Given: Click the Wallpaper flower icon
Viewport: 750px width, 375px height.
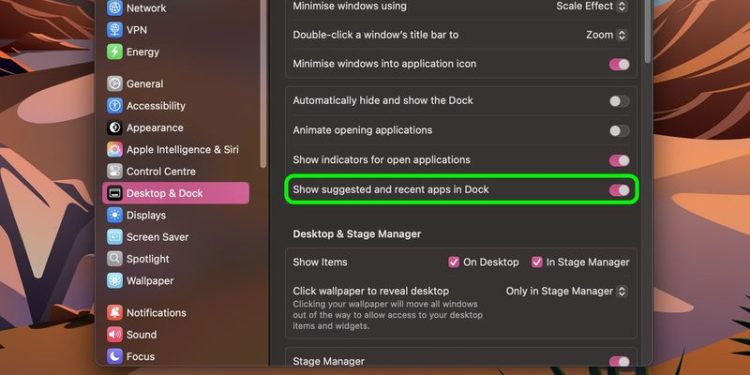Looking at the screenshot, I should pyautogui.click(x=115, y=281).
